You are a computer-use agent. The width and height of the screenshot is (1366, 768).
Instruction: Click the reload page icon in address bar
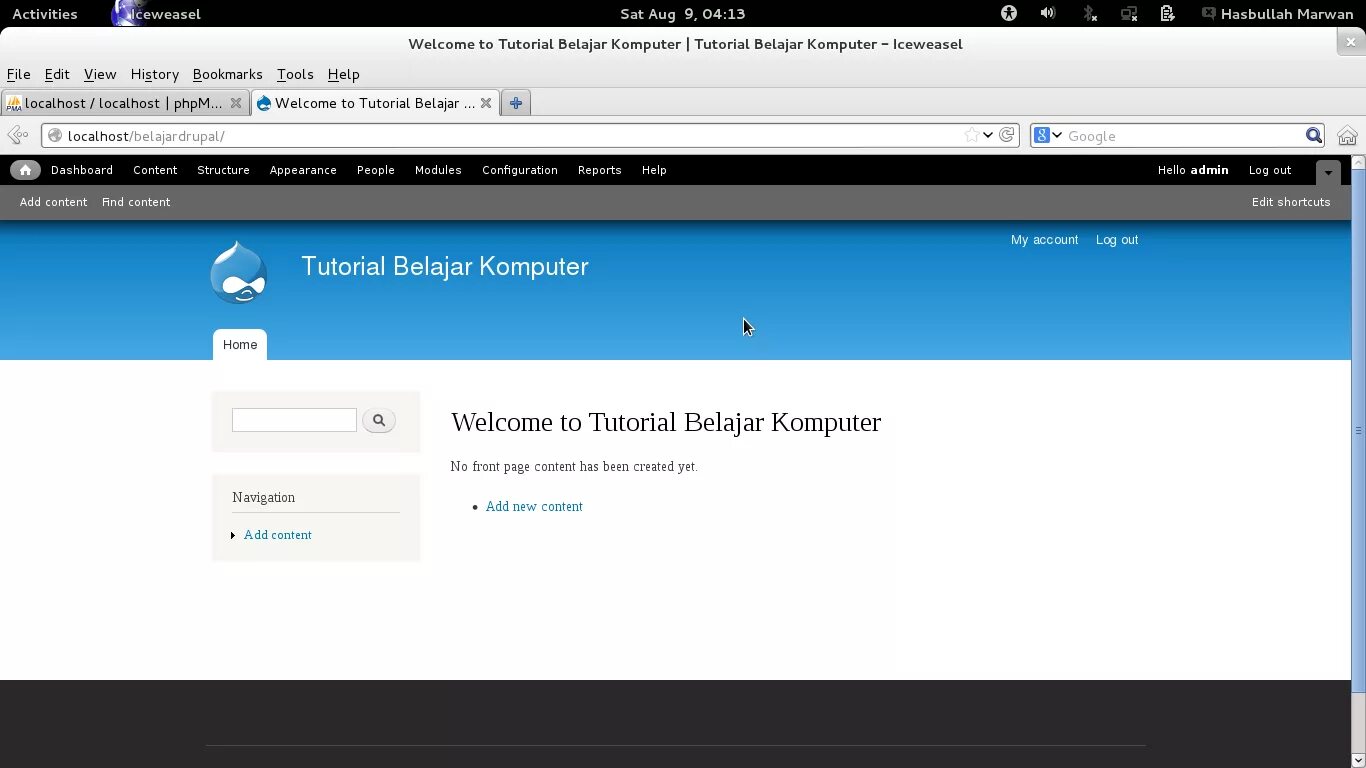[1007, 134]
